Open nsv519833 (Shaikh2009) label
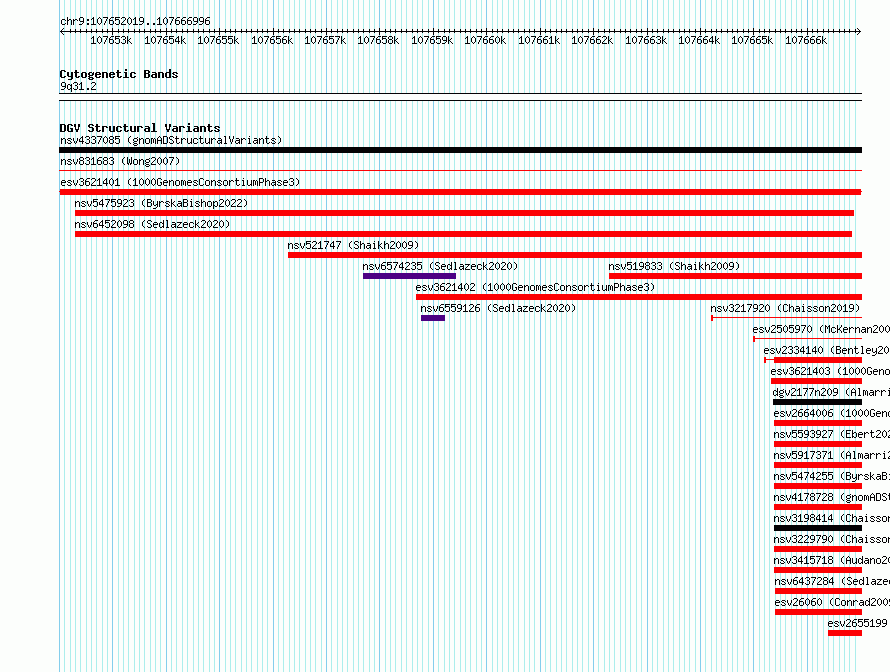 (x=674, y=266)
